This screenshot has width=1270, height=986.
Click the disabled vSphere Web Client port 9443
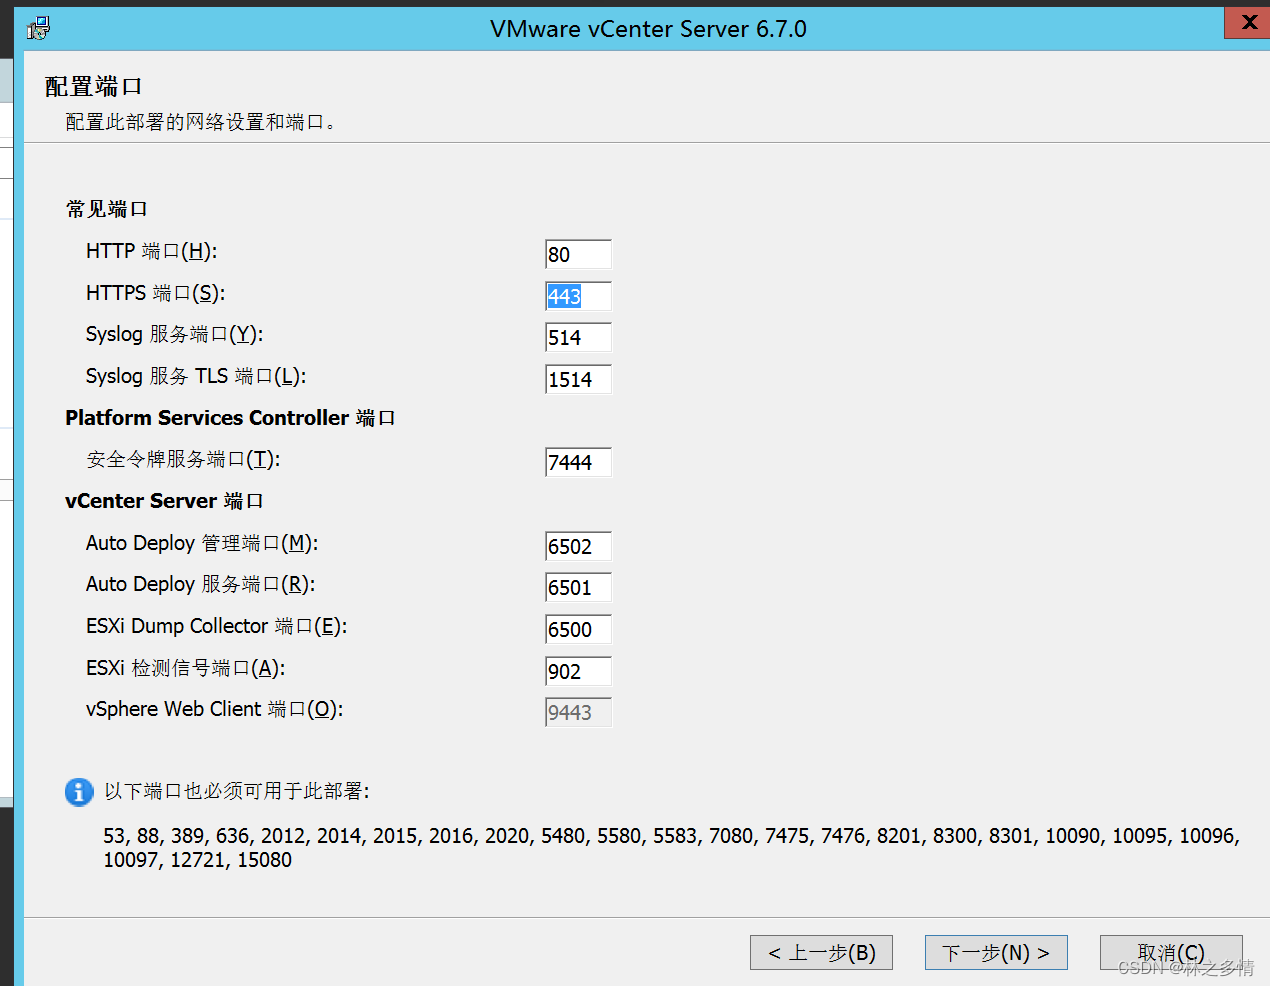pyautogui.click(x=578, y=712)
